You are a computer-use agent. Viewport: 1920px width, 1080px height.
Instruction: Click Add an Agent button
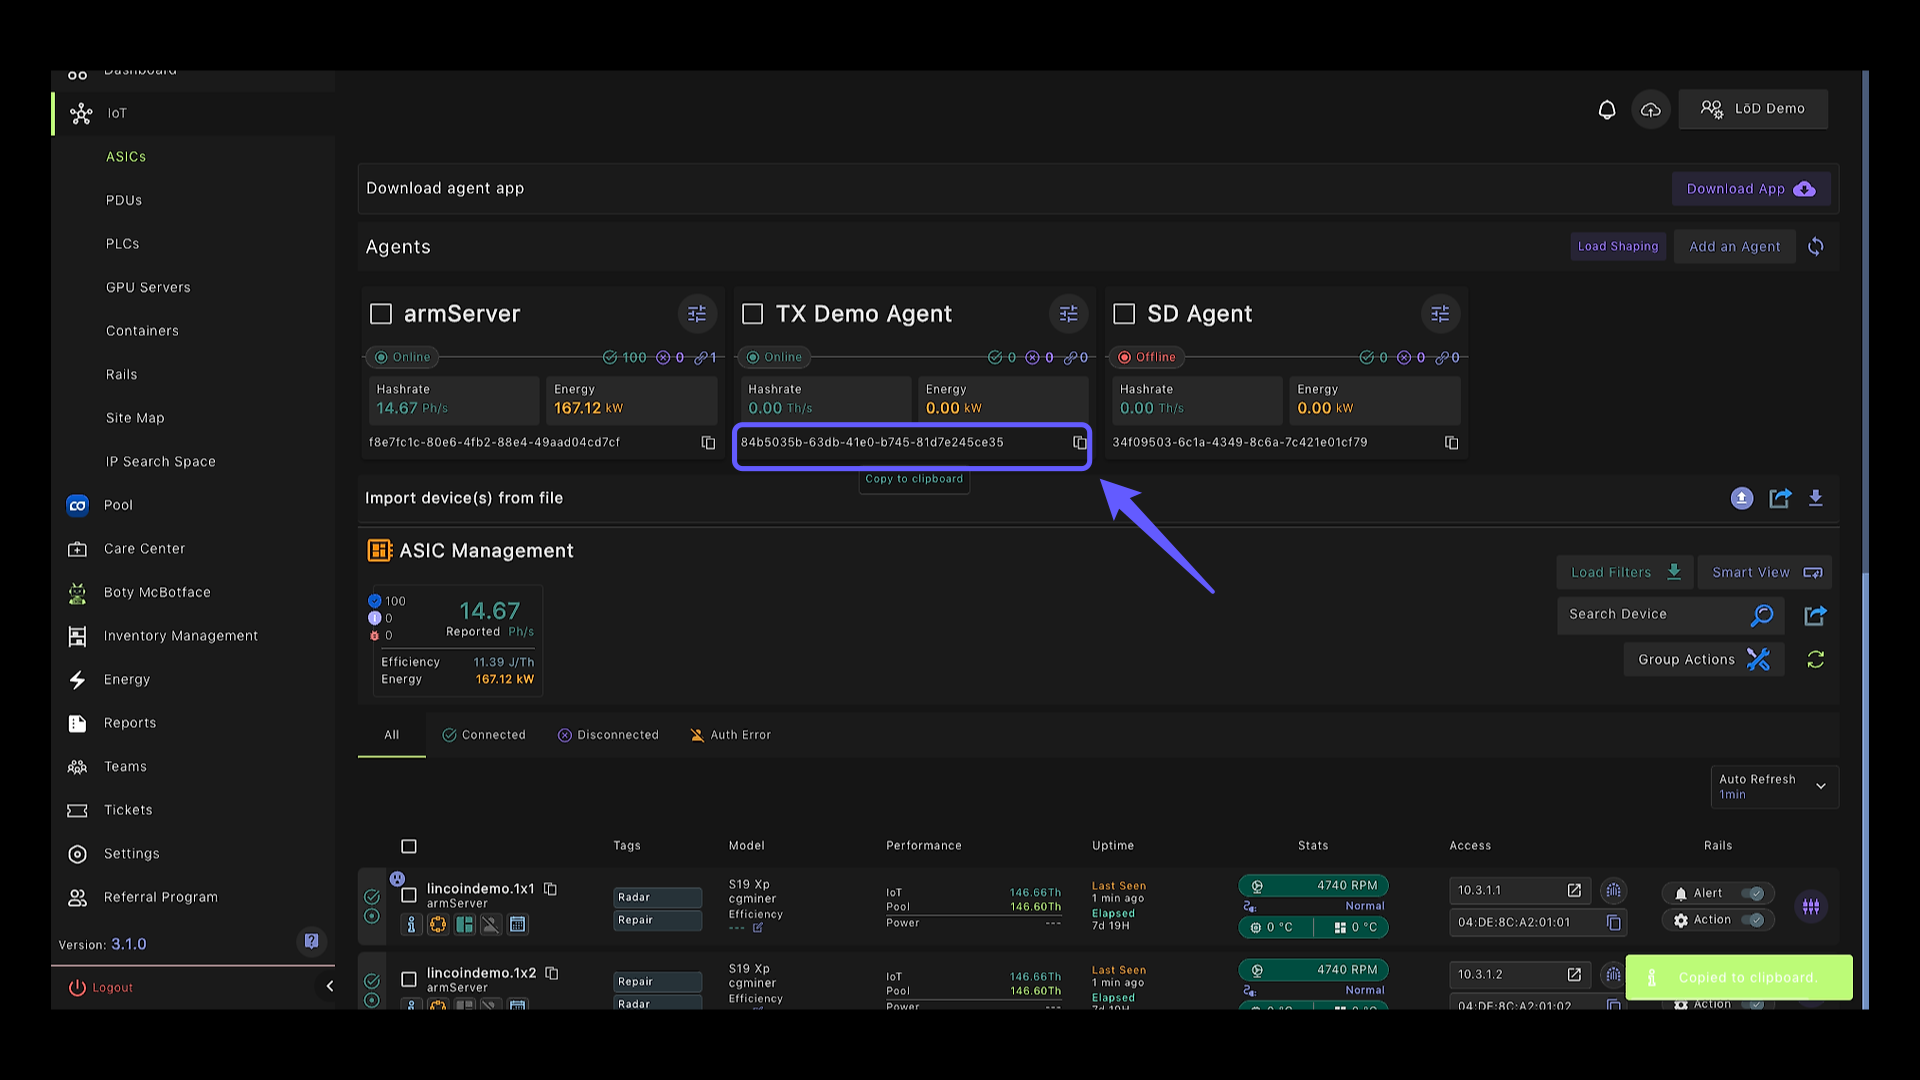click(x=1735, y=246)
